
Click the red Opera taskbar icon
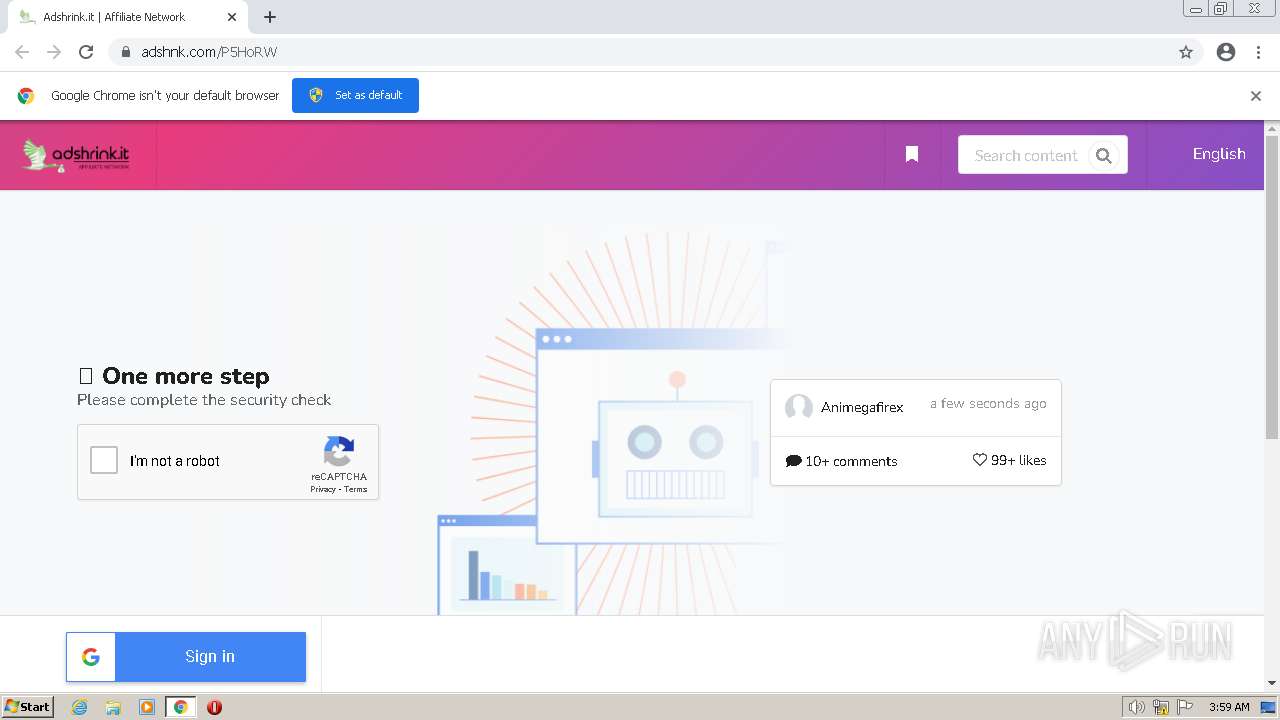tap(214, 707)
